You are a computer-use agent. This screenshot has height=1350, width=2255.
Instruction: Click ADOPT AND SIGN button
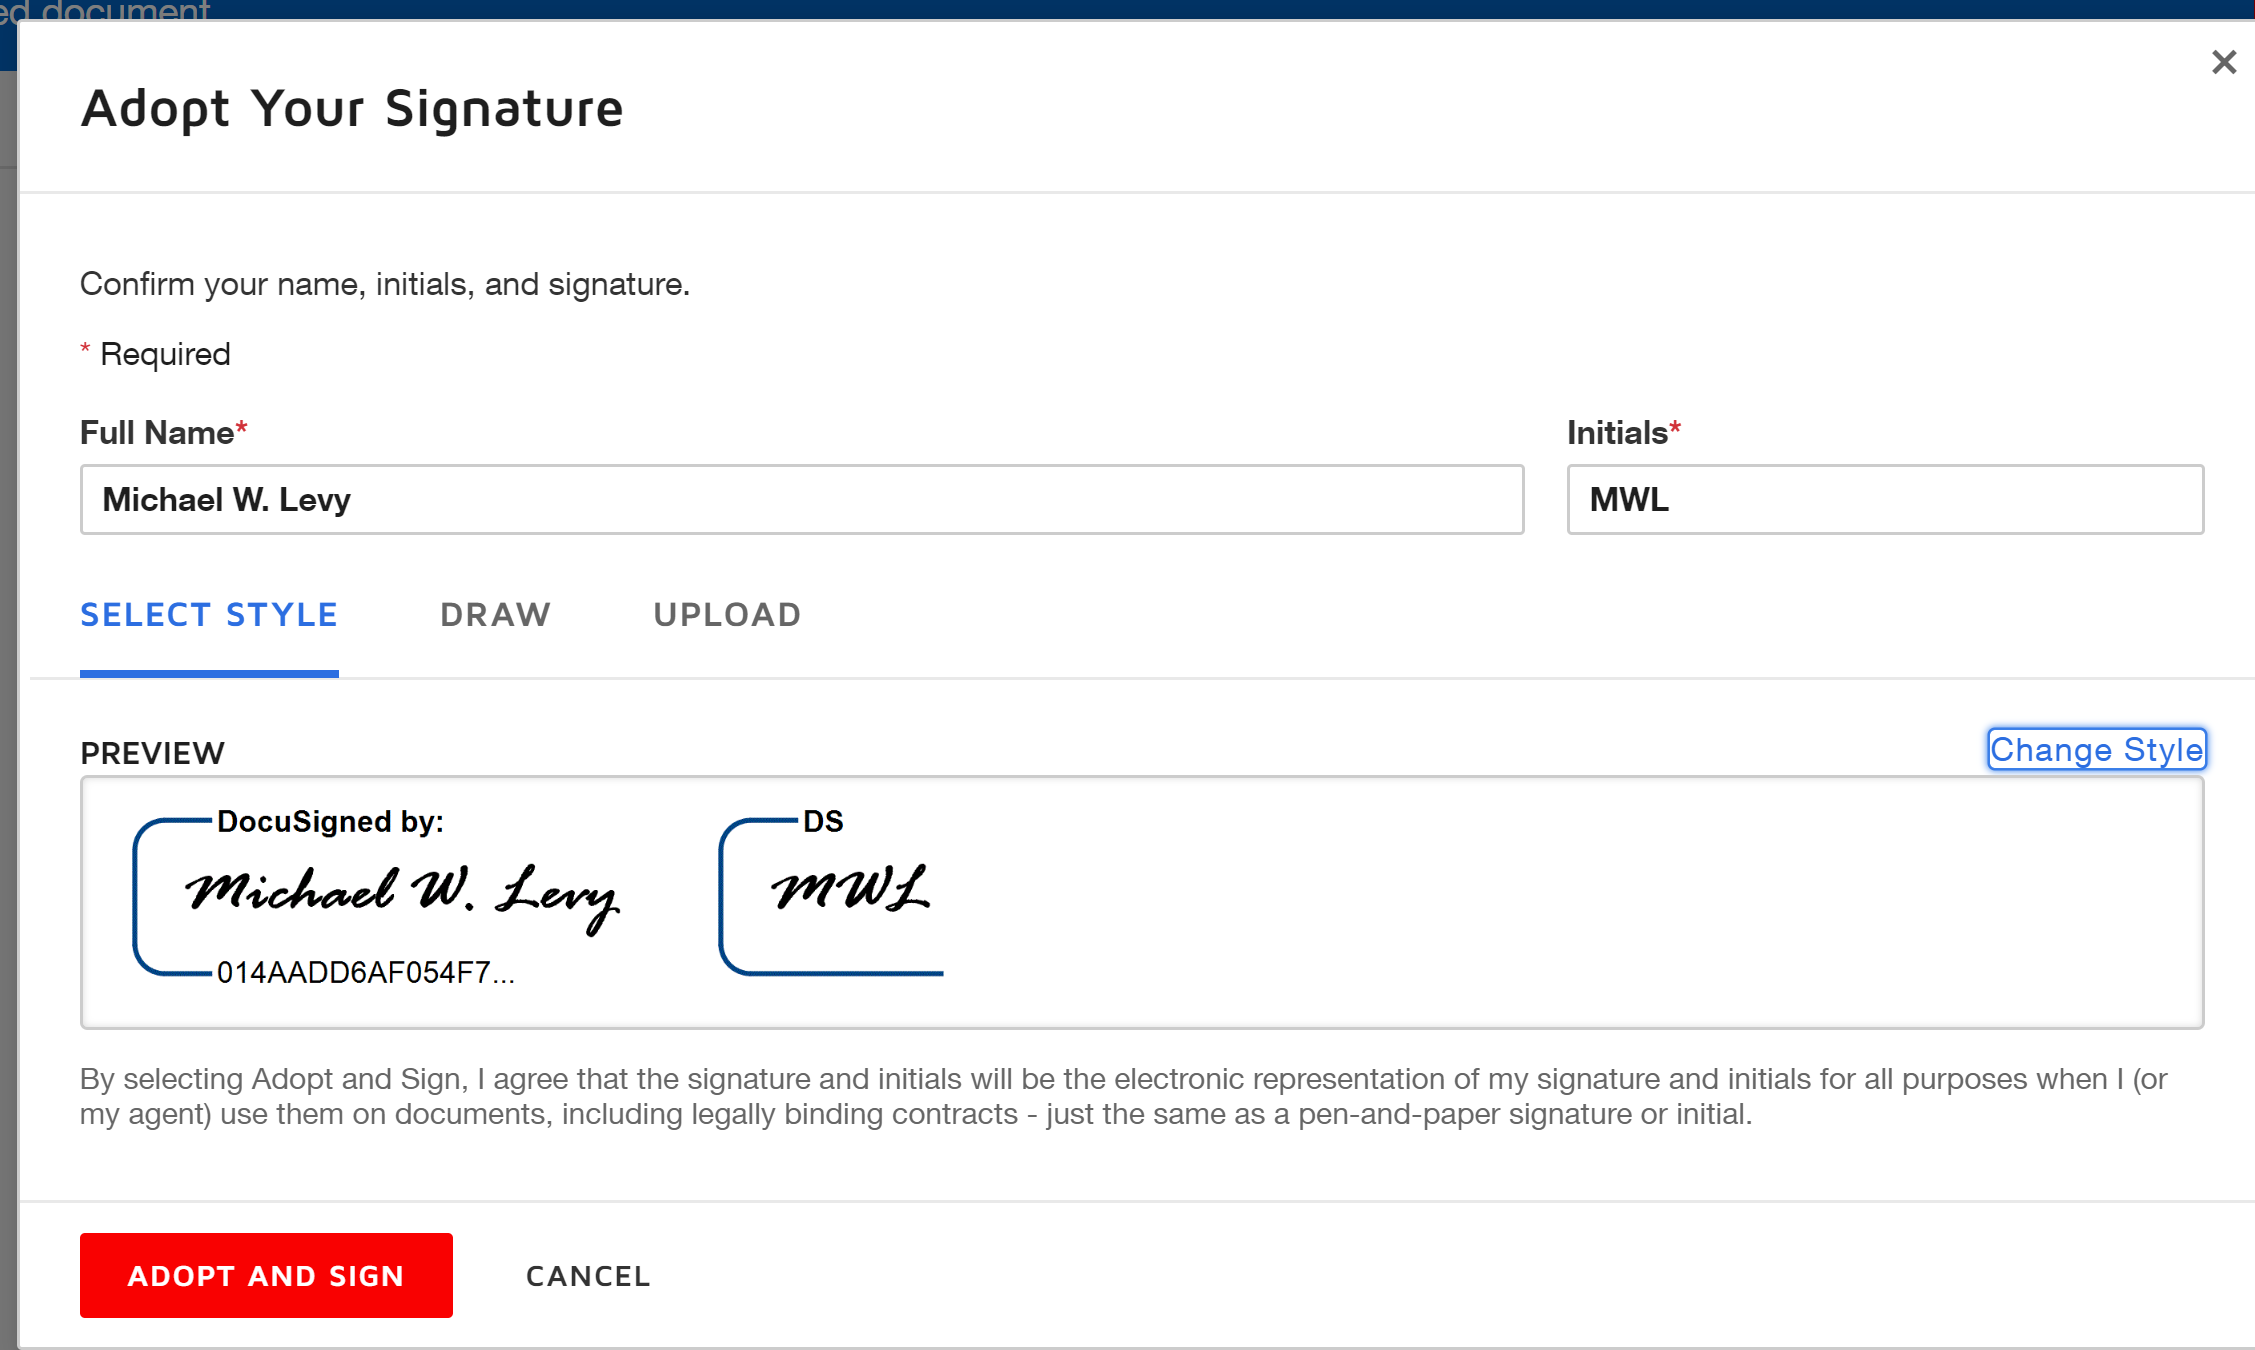pos(265,1274)
